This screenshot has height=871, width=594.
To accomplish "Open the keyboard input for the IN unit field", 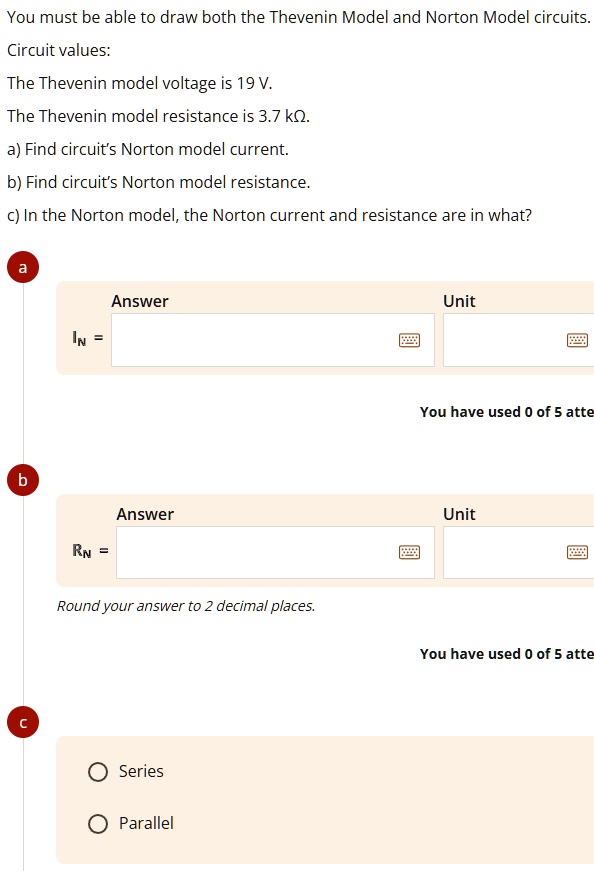I will (x=577, y=340).
